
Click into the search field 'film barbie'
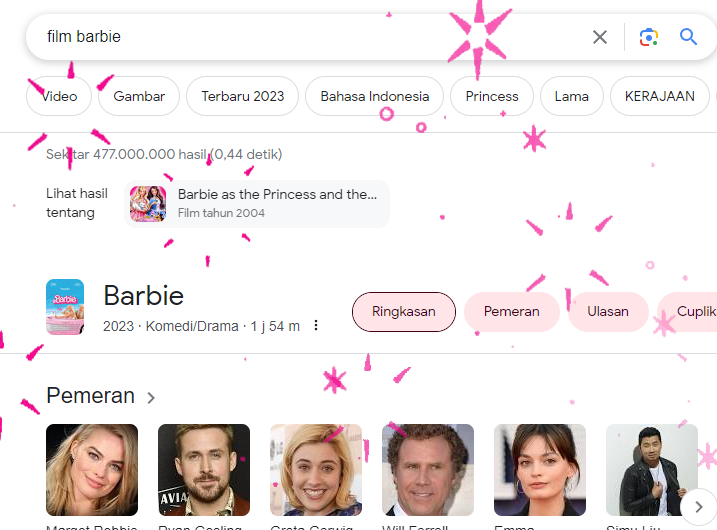(x=300, y=37)
